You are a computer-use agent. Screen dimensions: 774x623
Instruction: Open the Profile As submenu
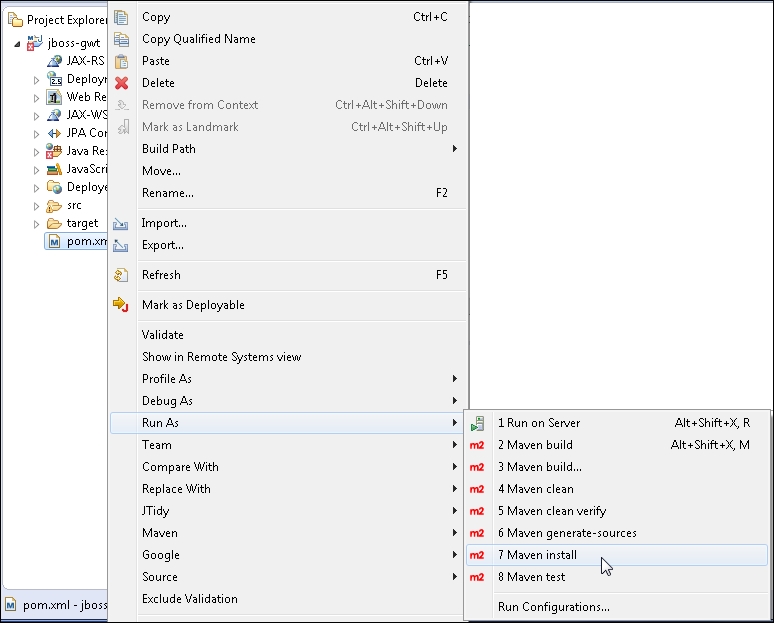coord(288,379)
